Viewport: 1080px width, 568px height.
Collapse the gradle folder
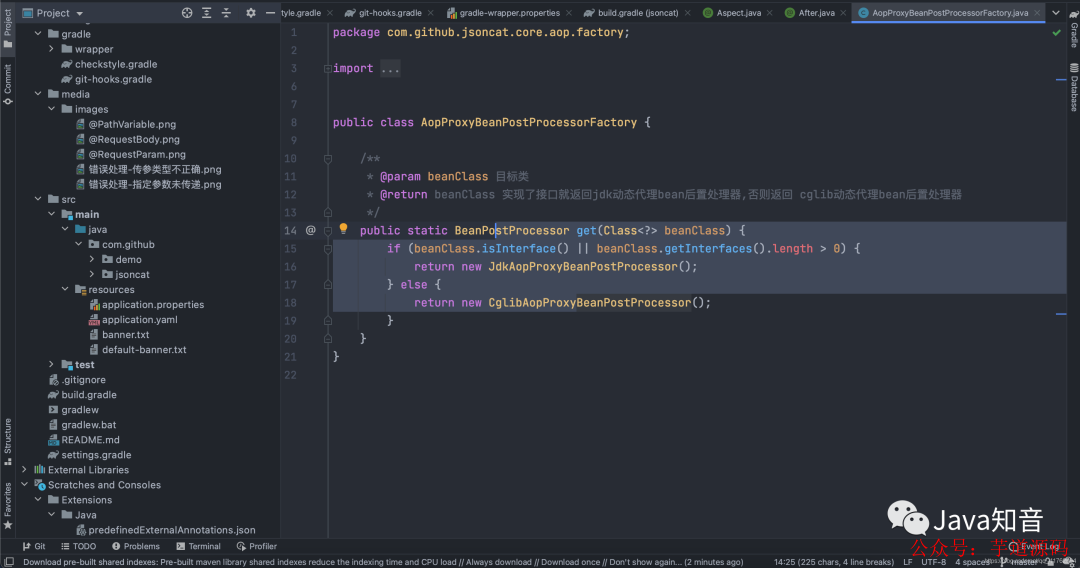(x=38, y=34)
